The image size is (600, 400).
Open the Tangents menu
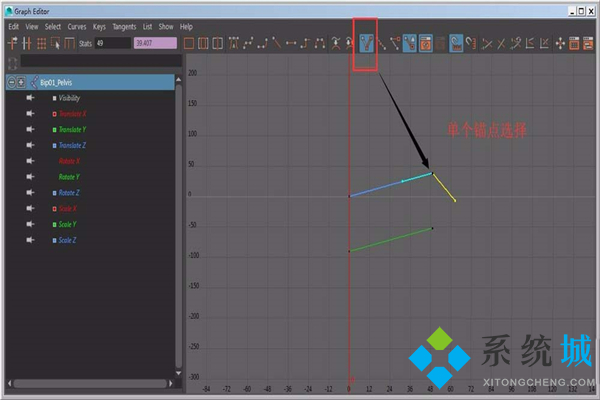(x=124, y=26)
